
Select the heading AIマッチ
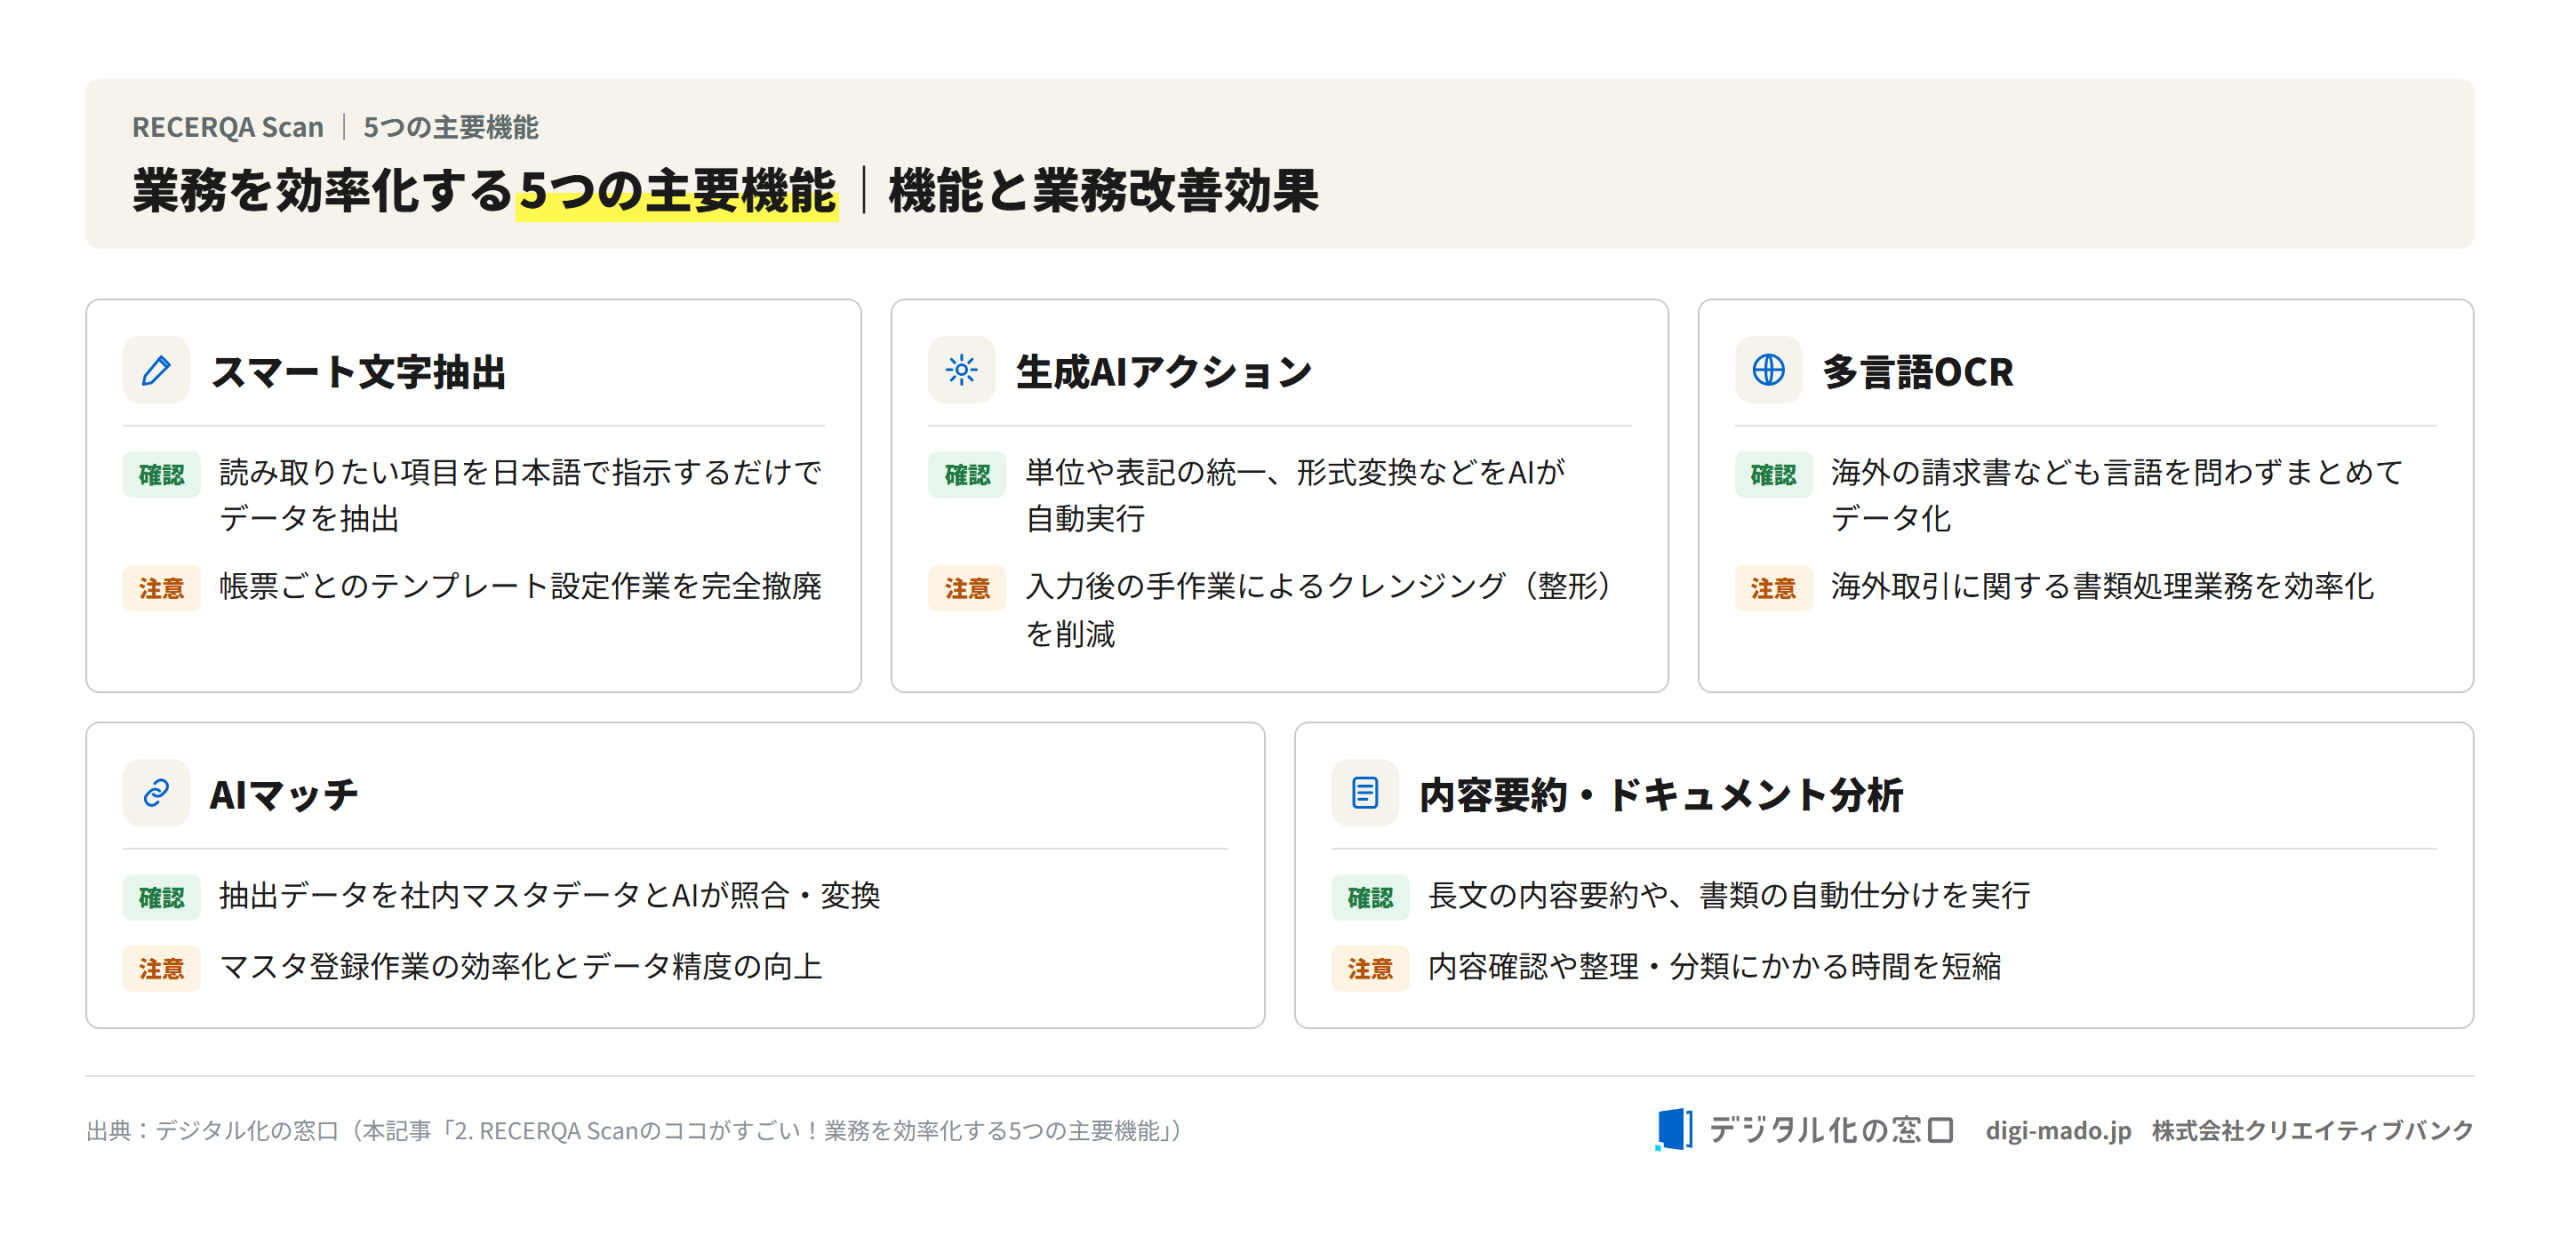coord(283,794)
